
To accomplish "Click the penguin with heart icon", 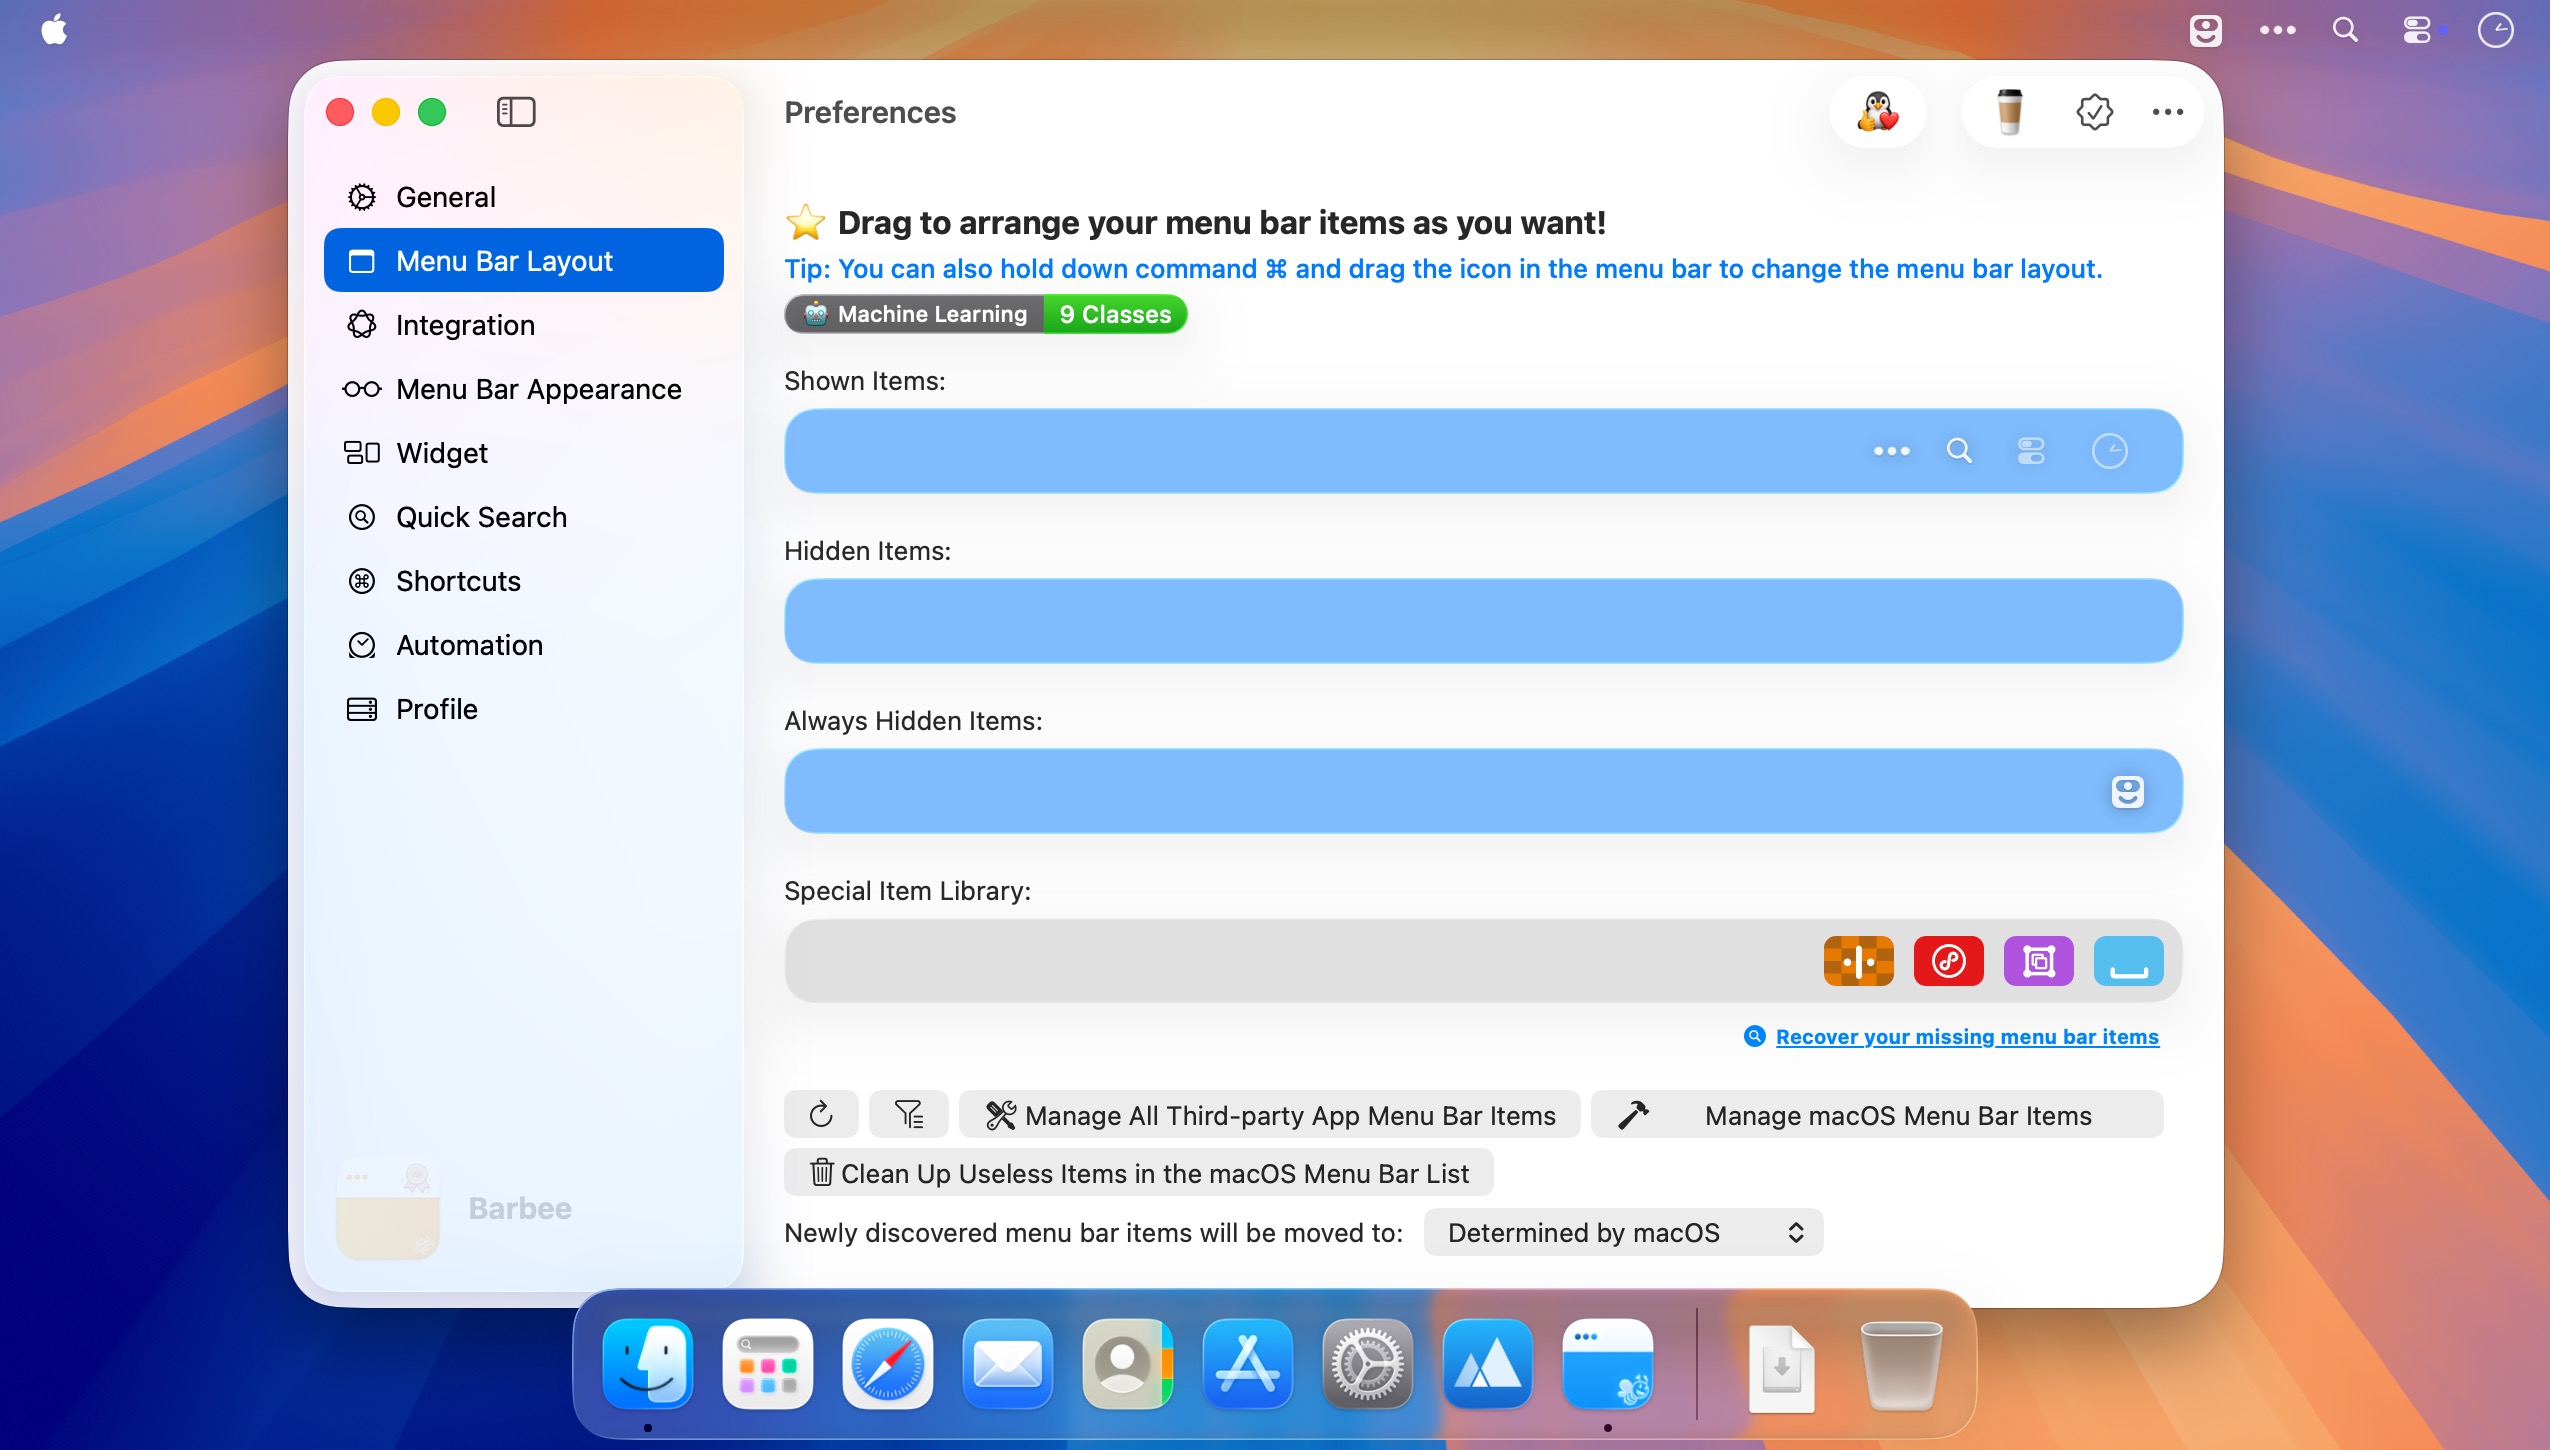I will click(x=1877, y=112).
